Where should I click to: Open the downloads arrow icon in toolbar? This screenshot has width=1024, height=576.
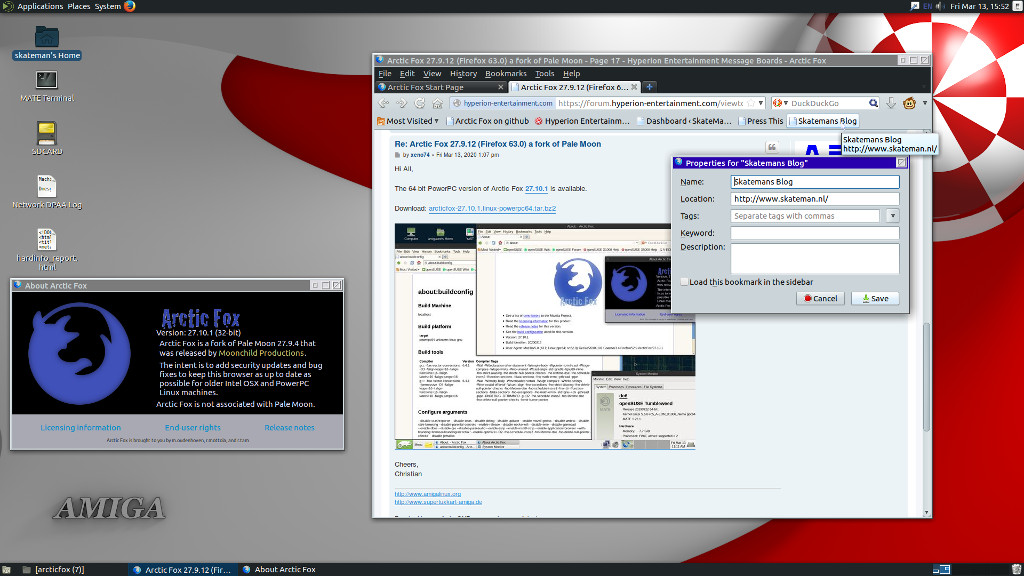point(891,103)
